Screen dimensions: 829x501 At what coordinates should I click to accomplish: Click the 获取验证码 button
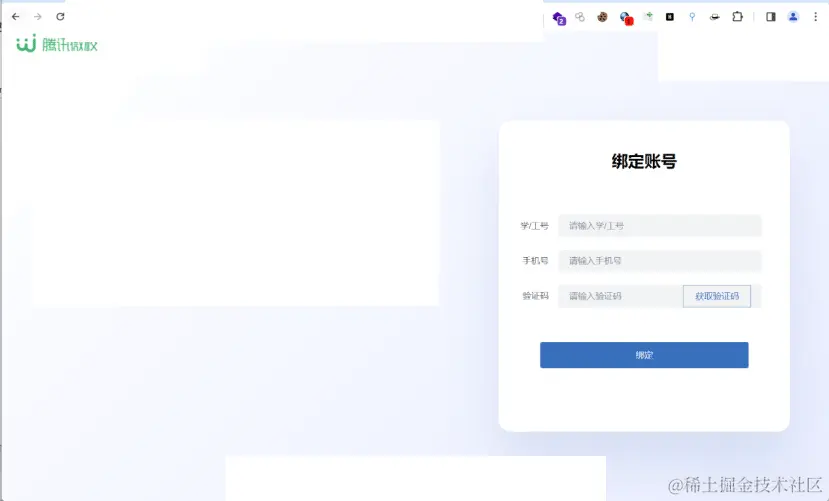717,296
